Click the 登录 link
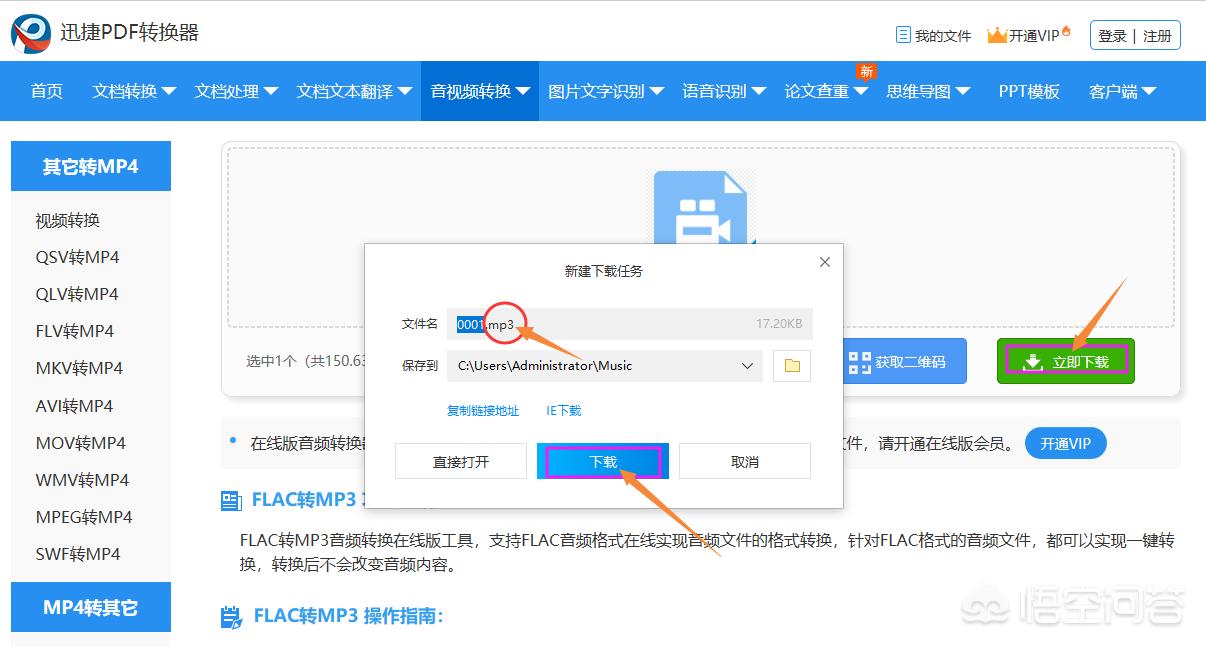The width and height of the screenshot is (1206, 647). [1112, 36]
